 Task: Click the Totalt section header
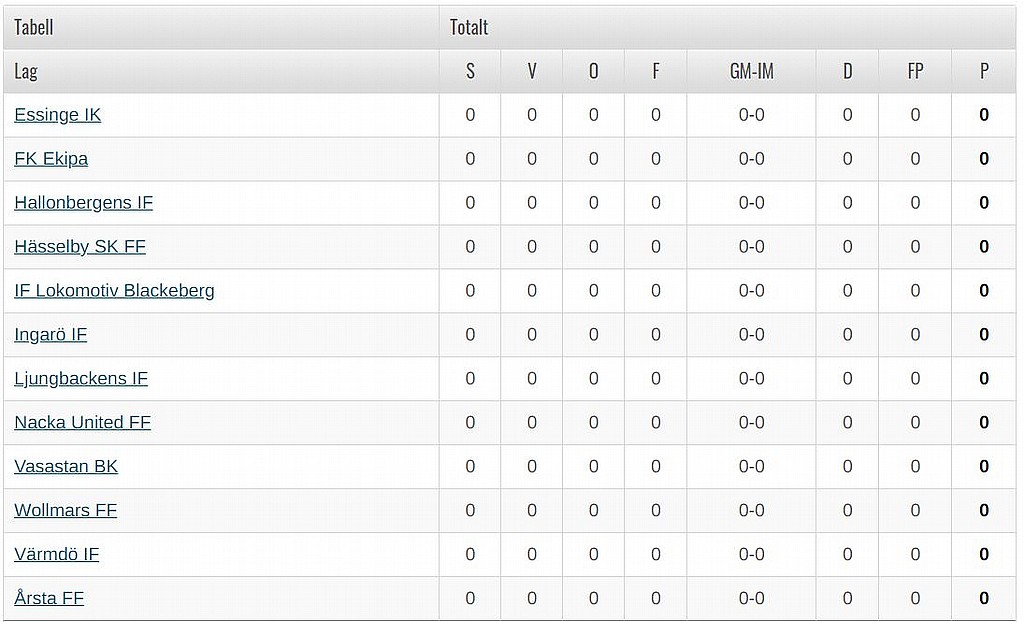coord(469,27)
